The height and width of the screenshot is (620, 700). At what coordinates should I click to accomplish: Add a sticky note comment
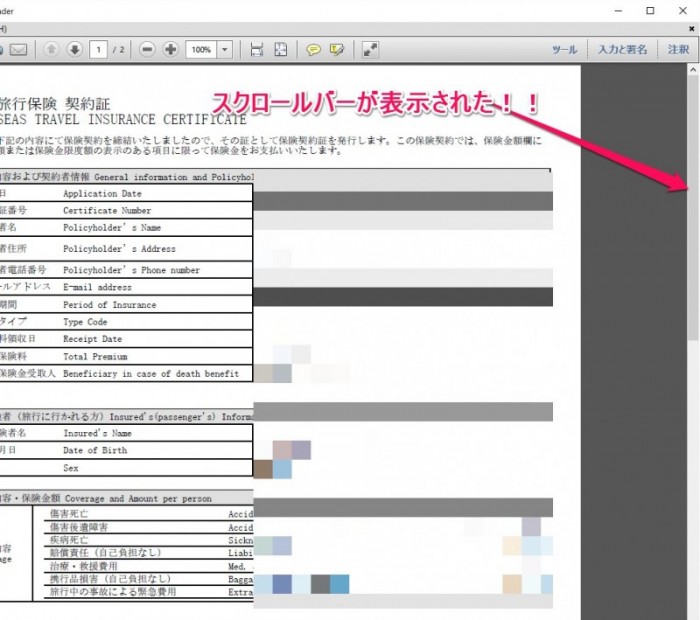click(313, 50)
